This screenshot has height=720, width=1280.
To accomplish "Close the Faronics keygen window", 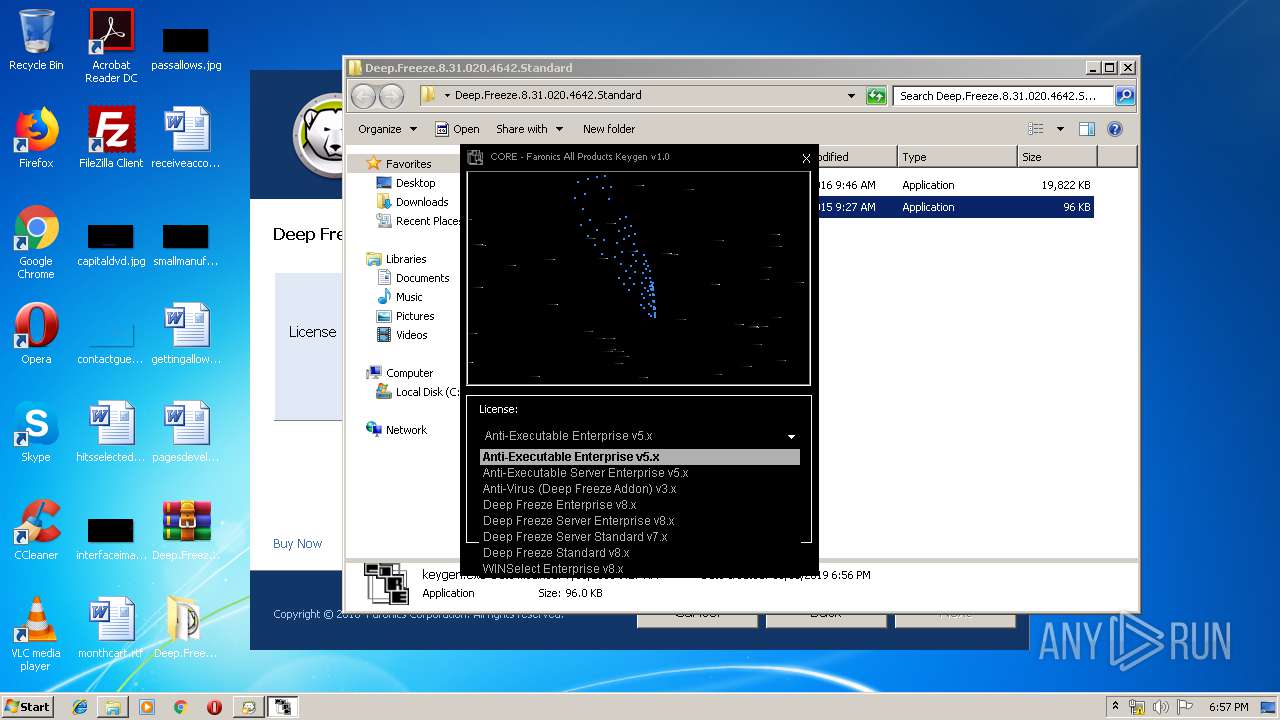I will [806, 158].
